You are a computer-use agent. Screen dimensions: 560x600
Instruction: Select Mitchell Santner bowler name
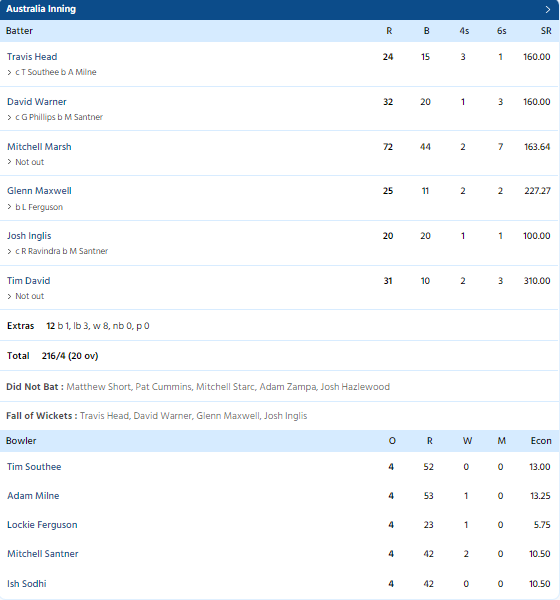42,554
